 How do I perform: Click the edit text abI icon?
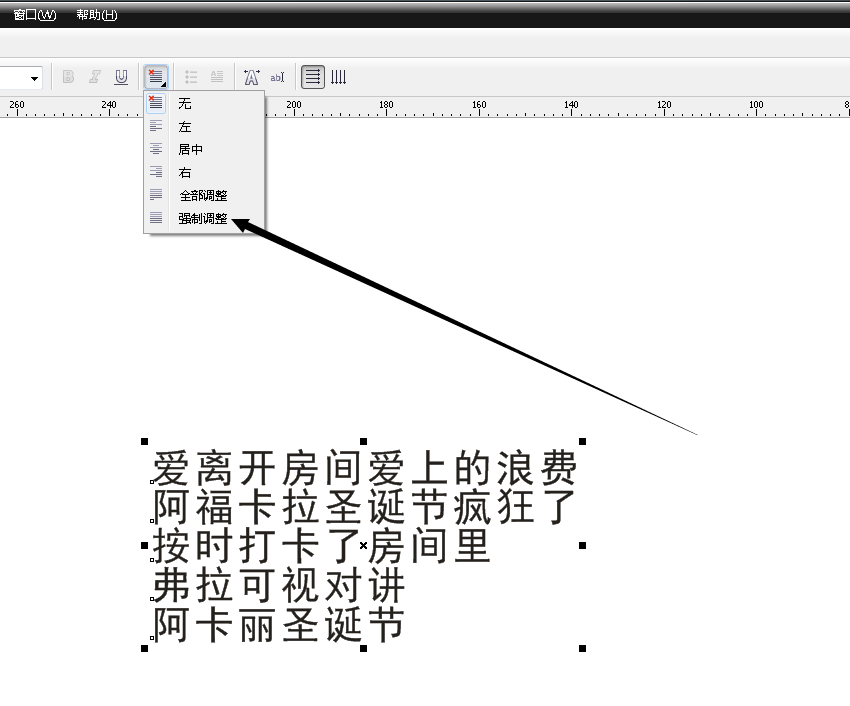pyautogui.click(x=277, y=77)
